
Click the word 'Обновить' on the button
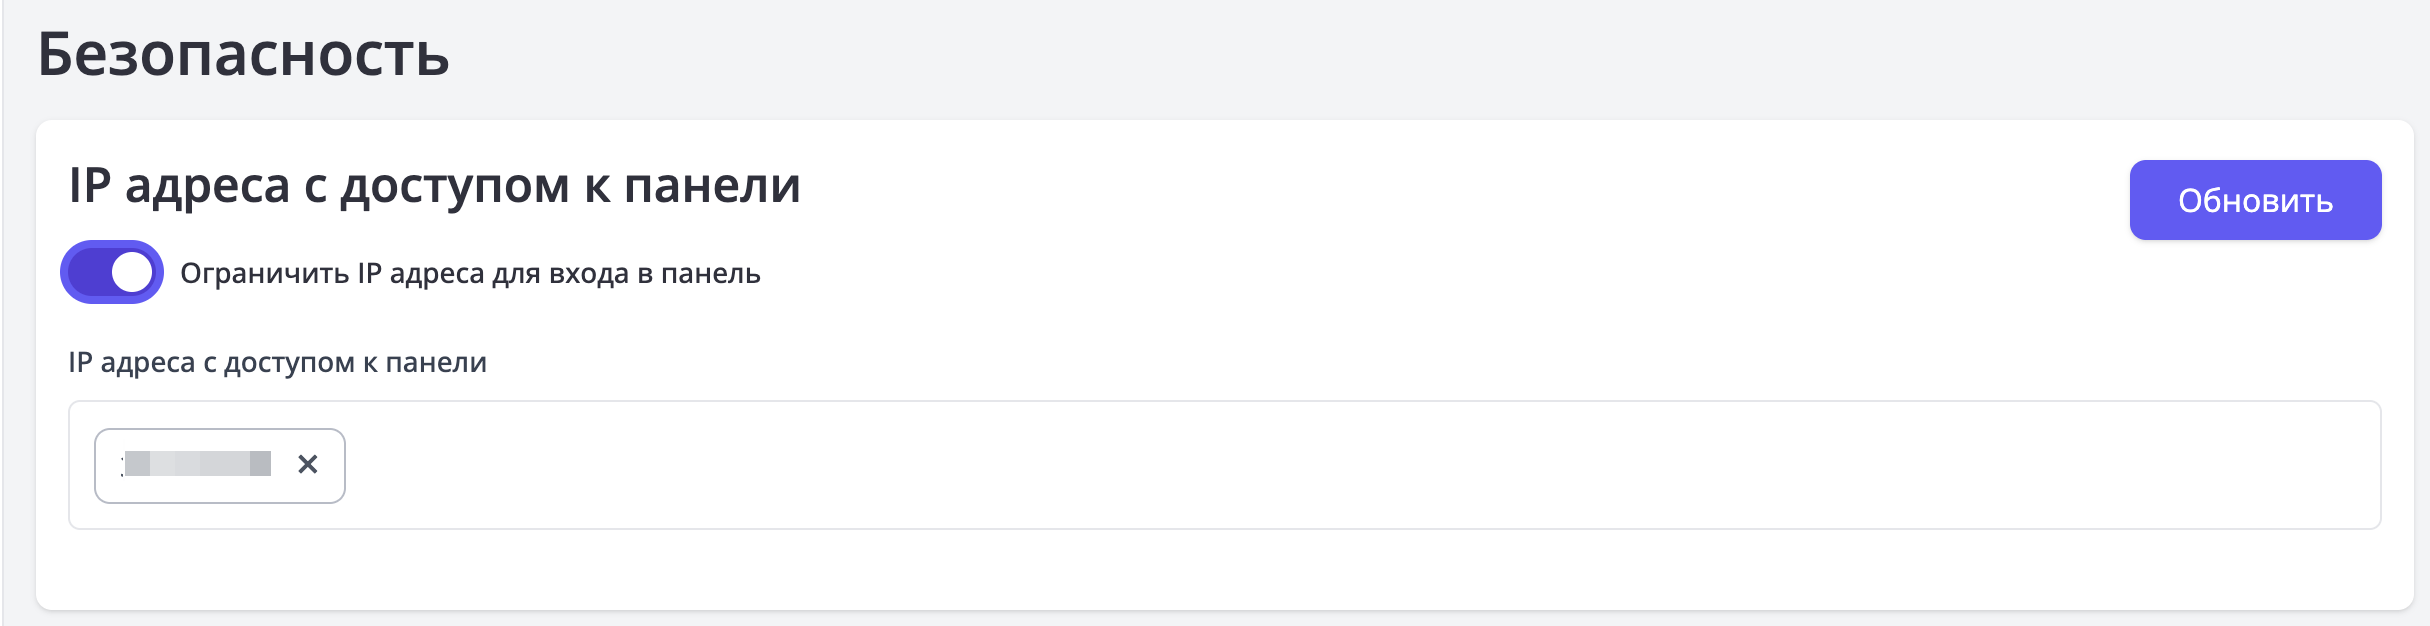[x=2254, y=201]
